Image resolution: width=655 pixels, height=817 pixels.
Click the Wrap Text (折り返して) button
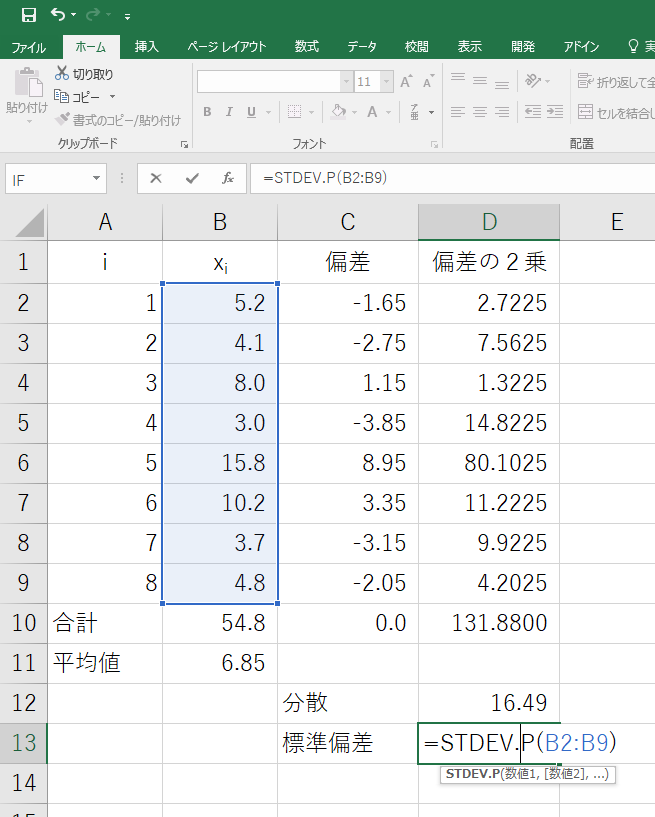[x=615, y=81]
